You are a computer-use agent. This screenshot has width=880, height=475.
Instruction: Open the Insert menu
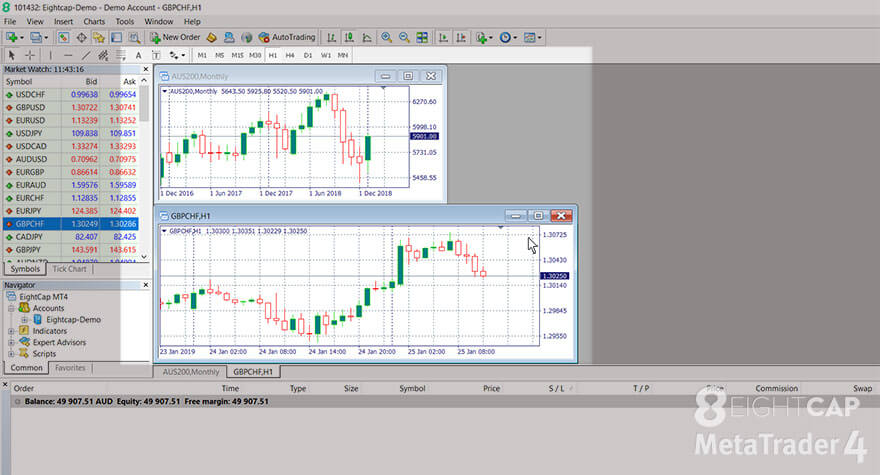pos(63,21)
